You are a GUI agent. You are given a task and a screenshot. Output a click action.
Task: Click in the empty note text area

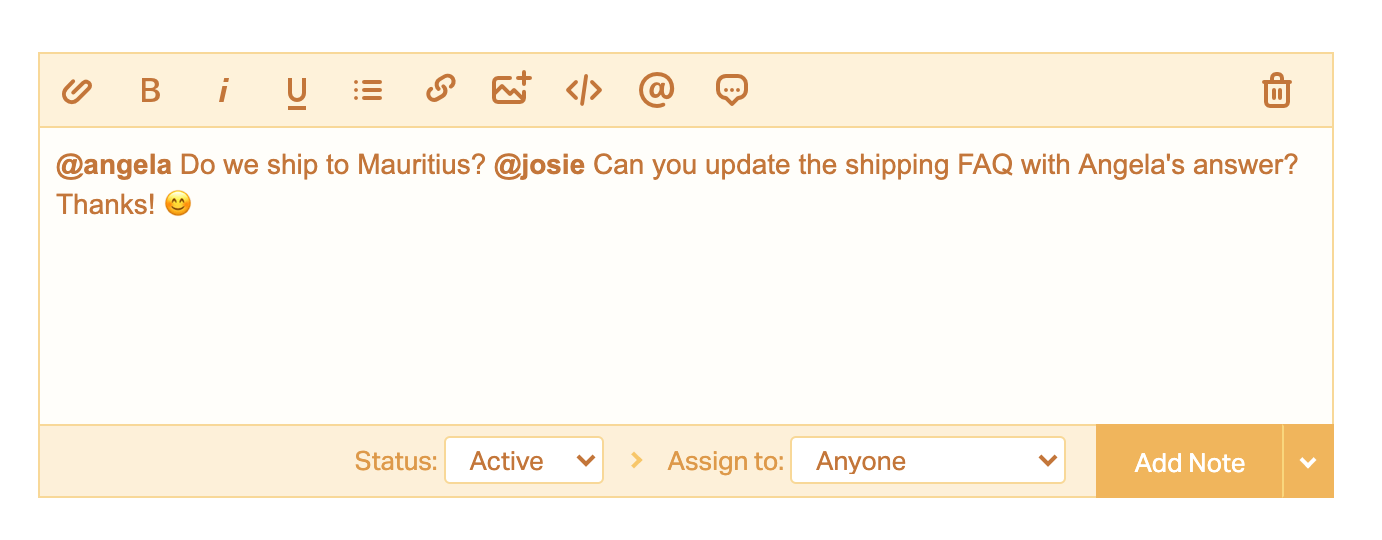686,320
